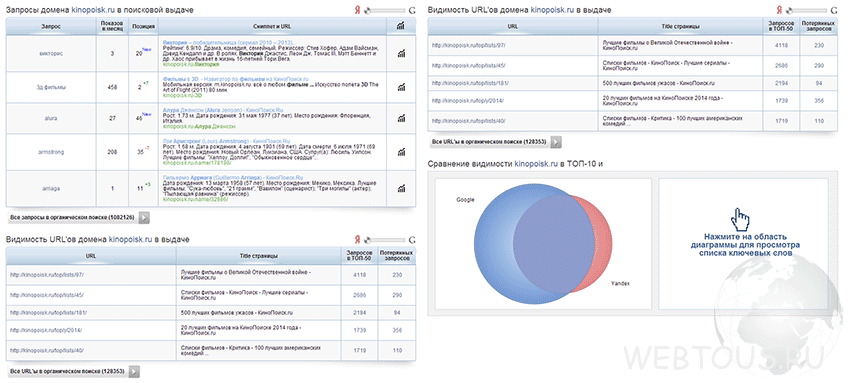This screenshot has width=850, height=383.
Task: Sort by Позиция column header
Action: [144, 25]
